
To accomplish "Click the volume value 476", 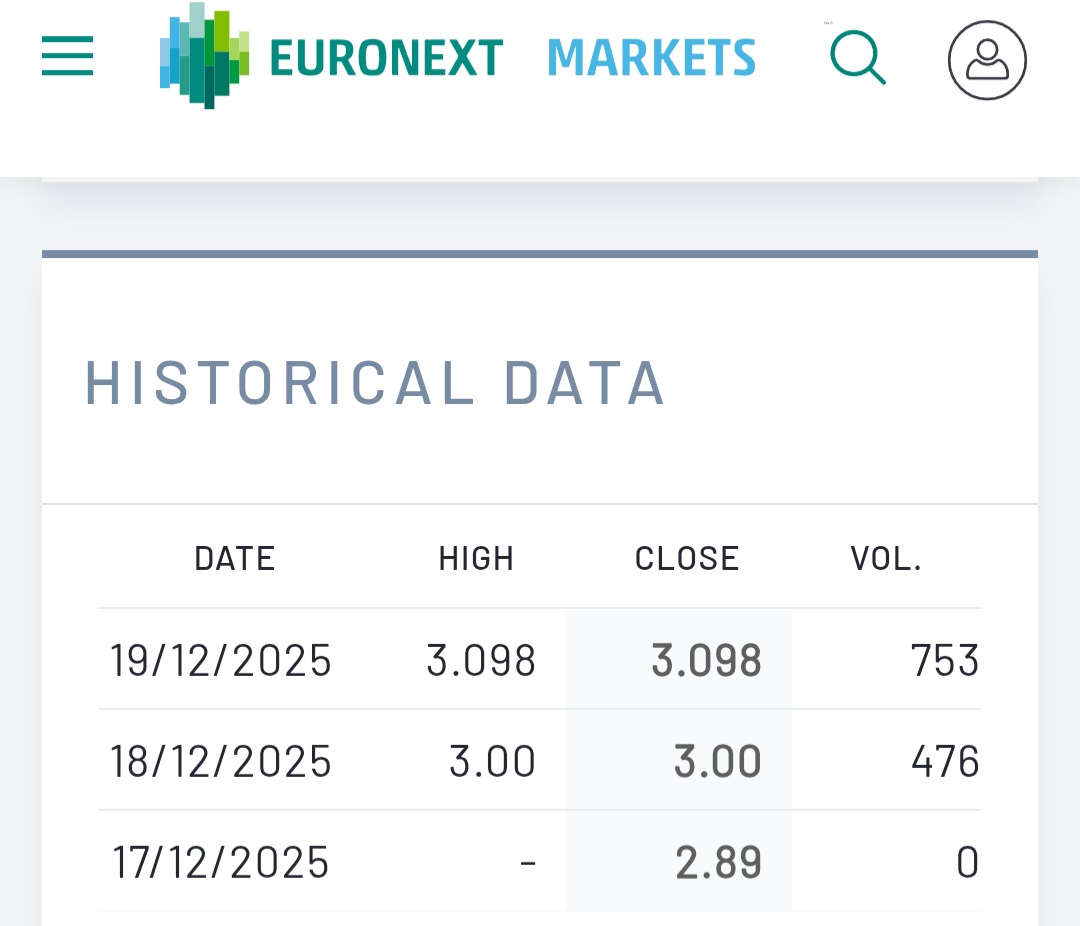I will coord(944,762).
